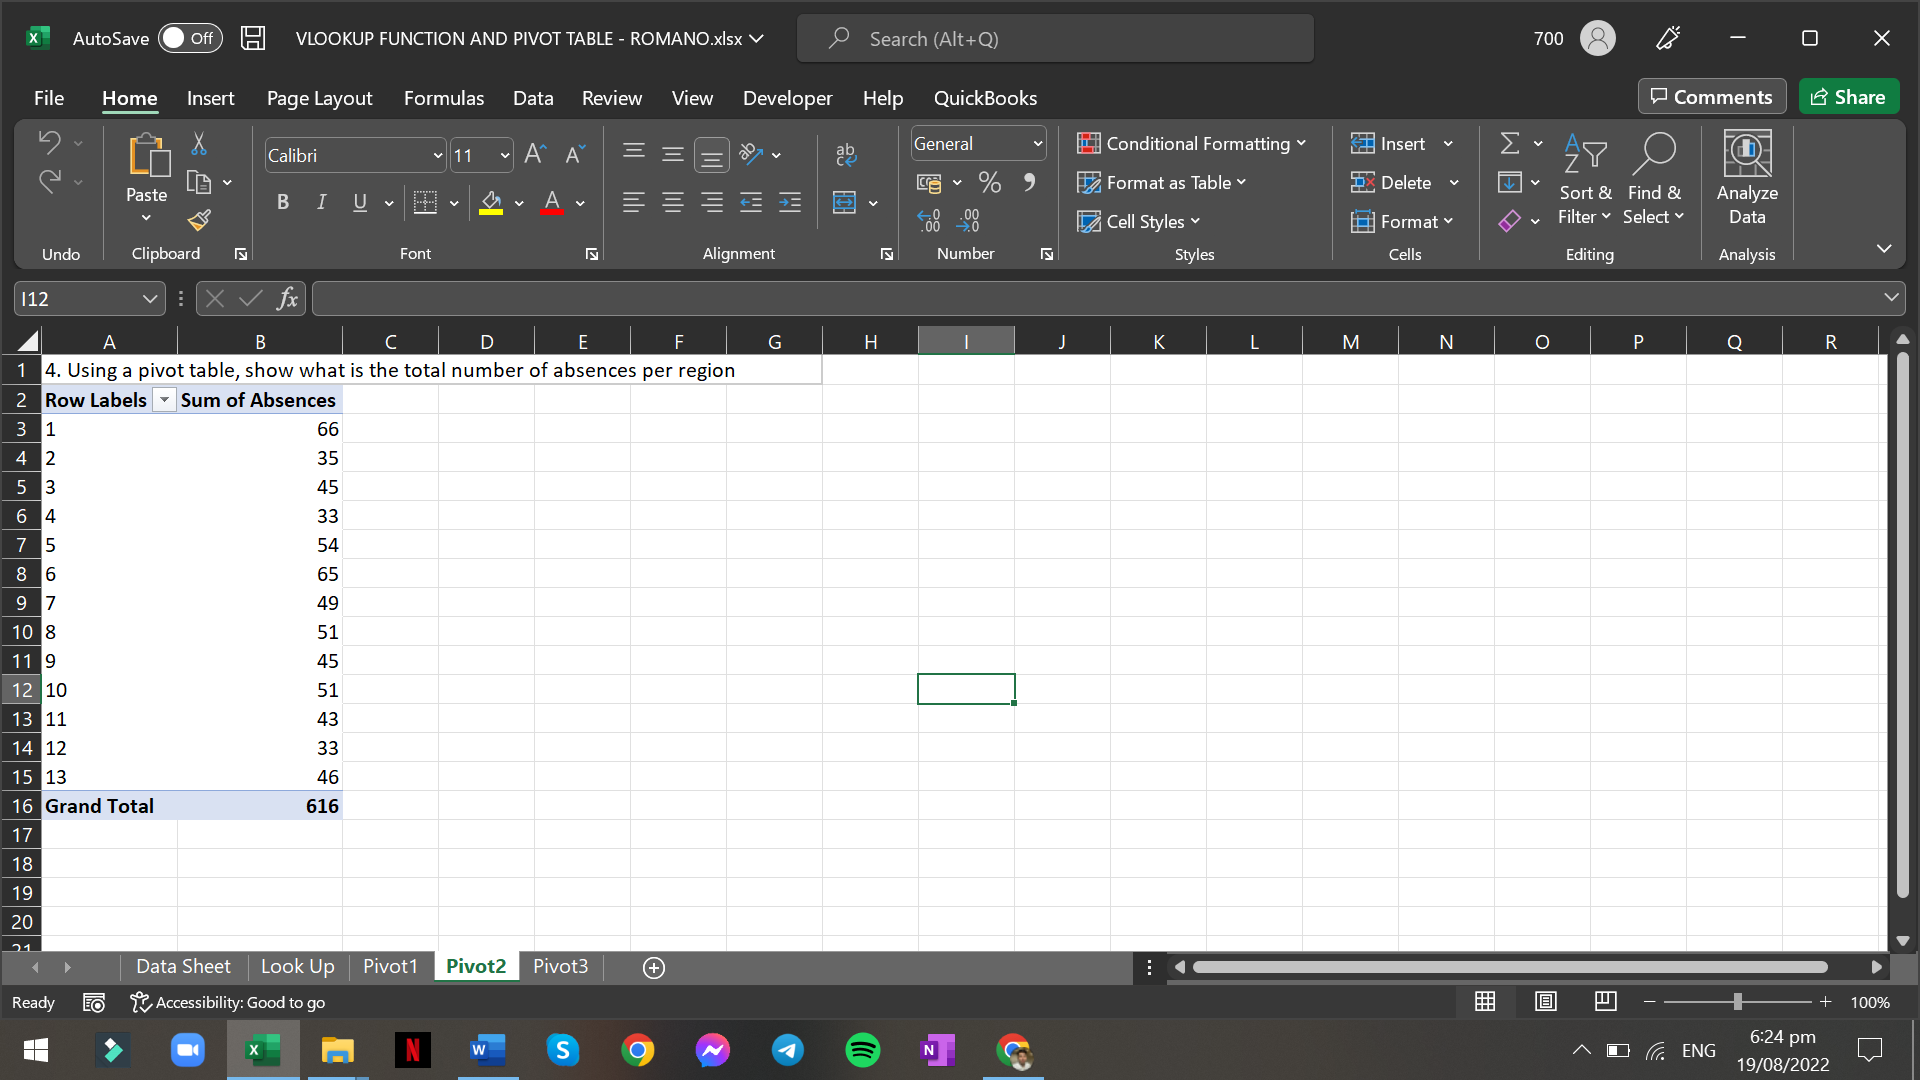
Task: Open the Formulas ribbon tab
Action: point(443,98)
